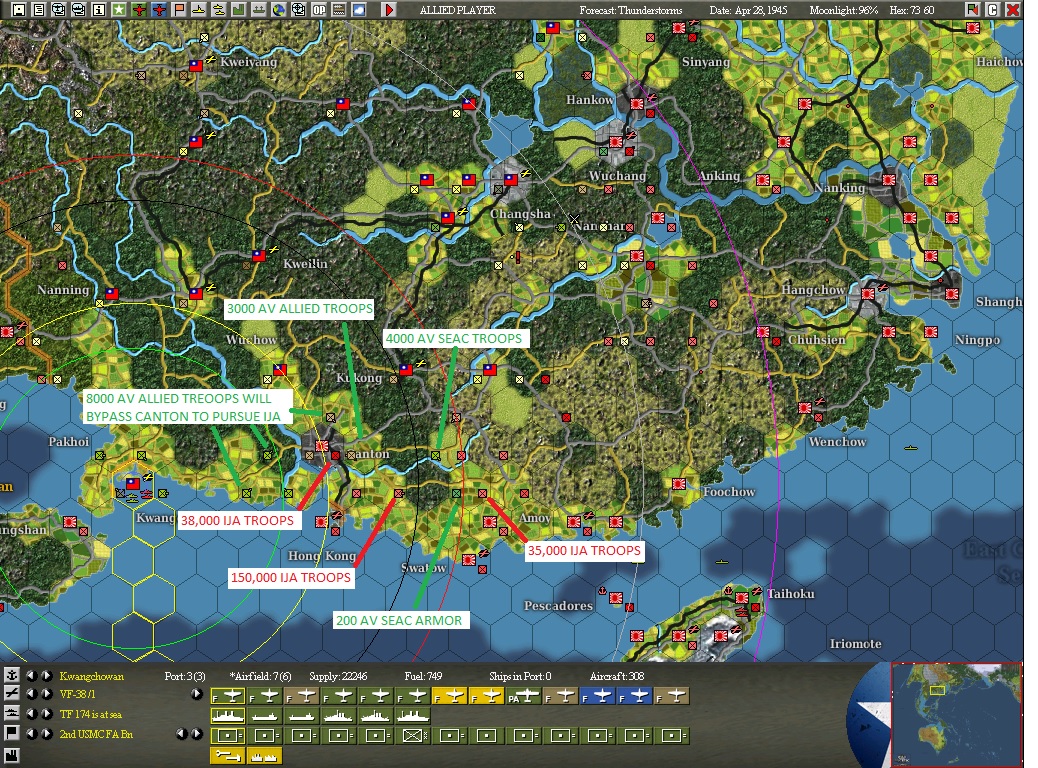This screenshot has height=768, width=1038.
Task: Click the single yellow ship toolbar icon
Action: coord(199,9)
